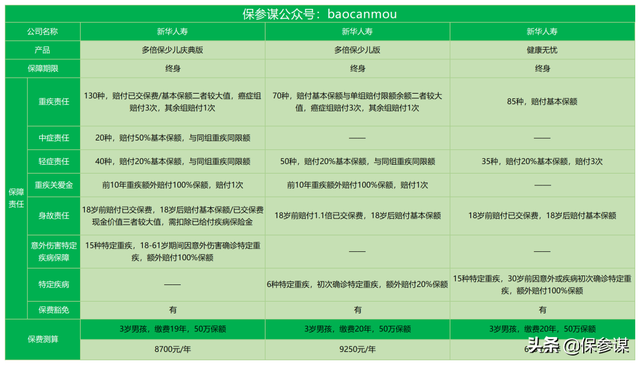Click the vertical '保障责任' label

[x=16, y=198]
